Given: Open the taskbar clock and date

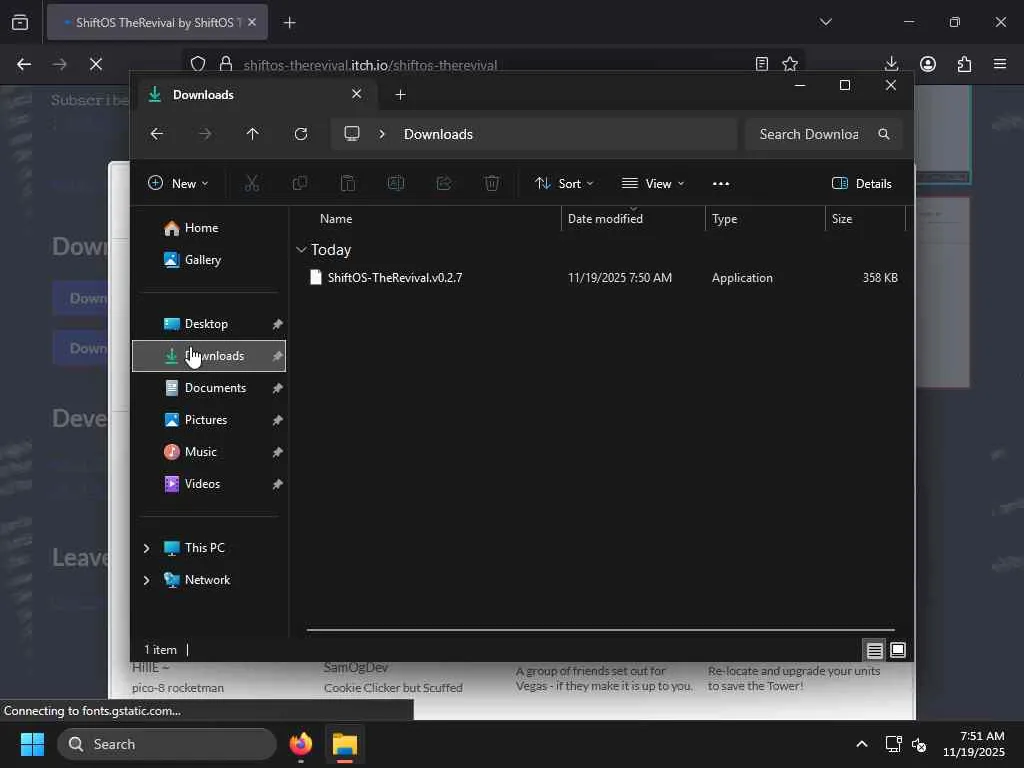Looking at the screenshot, I should coord(974,744).
